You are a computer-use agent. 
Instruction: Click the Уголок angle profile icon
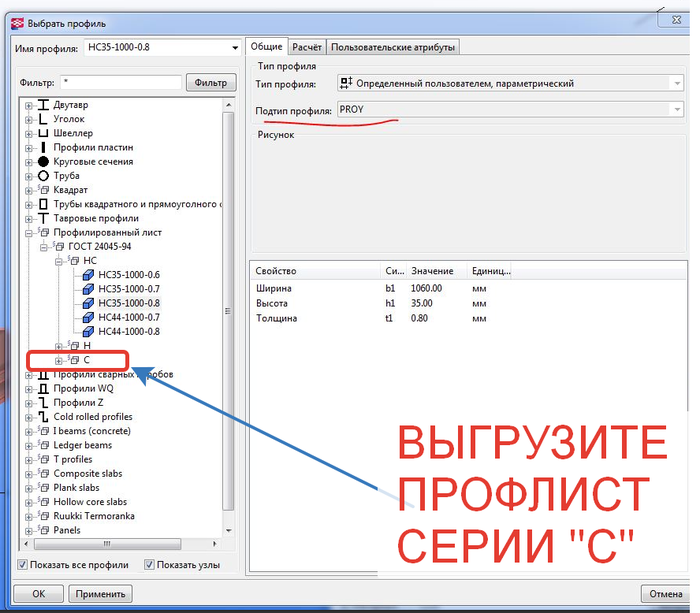coord(43,119)
